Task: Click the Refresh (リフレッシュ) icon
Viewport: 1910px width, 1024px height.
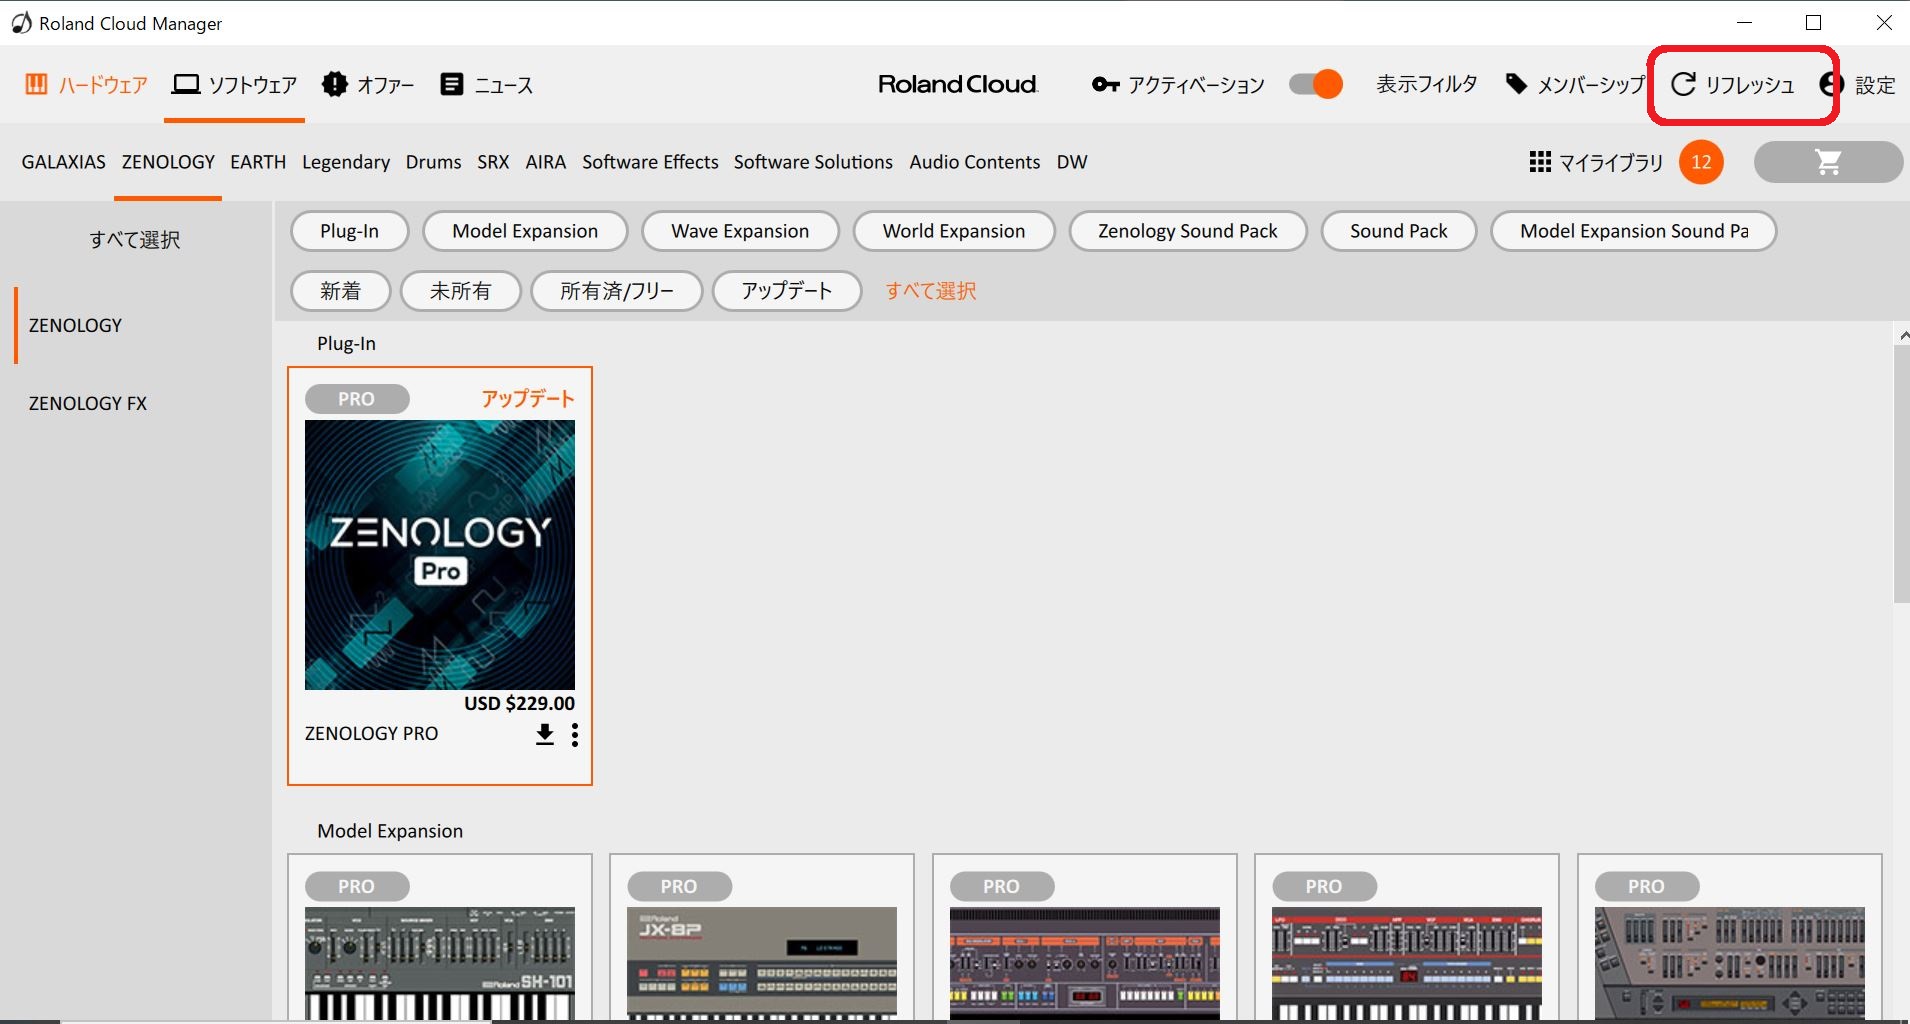Action: [x=1684, y=85]
